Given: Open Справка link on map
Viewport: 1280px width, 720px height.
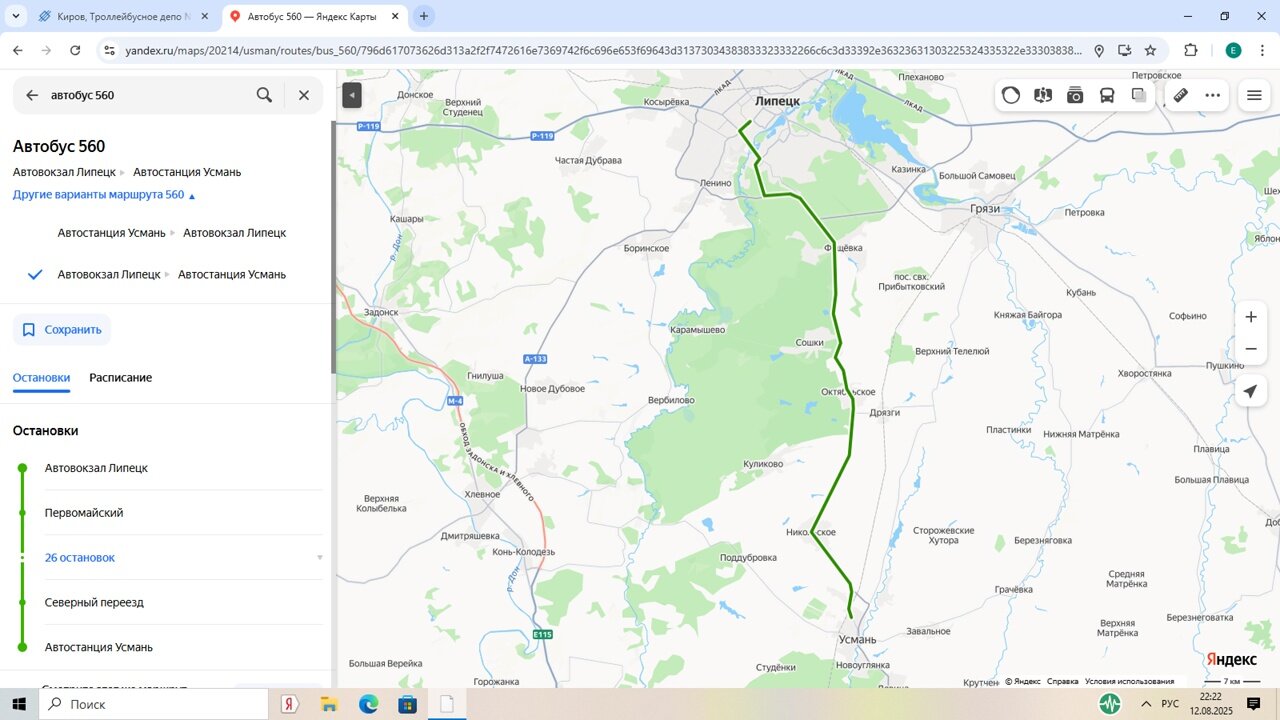Looking at the screenshot, I should pyautogui.click(x=1062, y=681).
